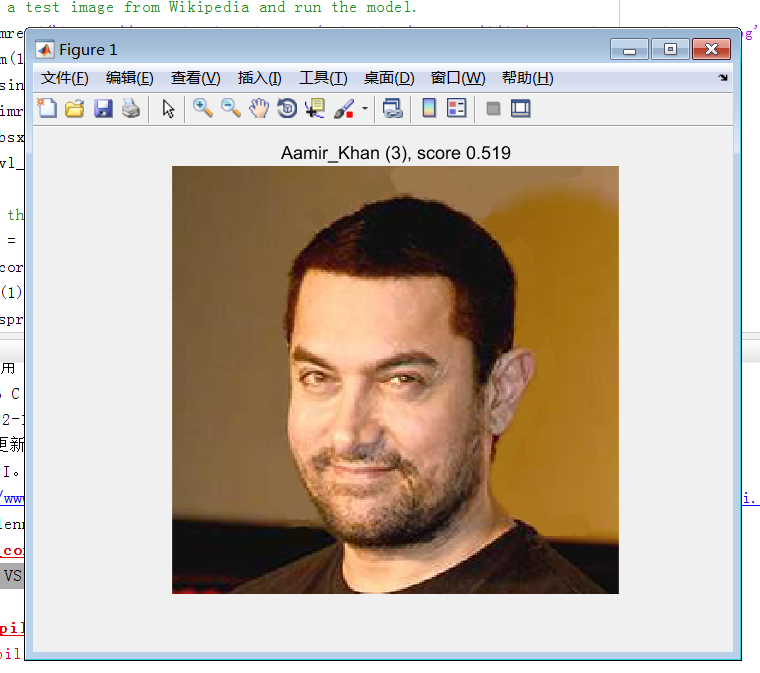Dock the figure using the menu-bar arrow
This screenshot has height=673, width=760.
[x=723, y=78]
